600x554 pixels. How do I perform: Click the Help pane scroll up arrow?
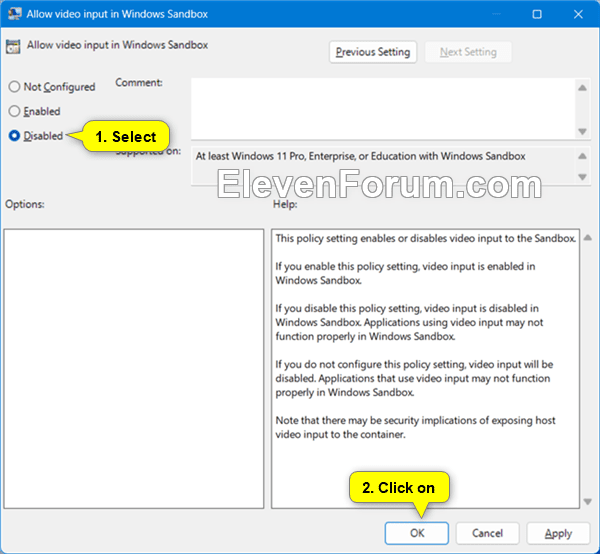pos(588,238)
